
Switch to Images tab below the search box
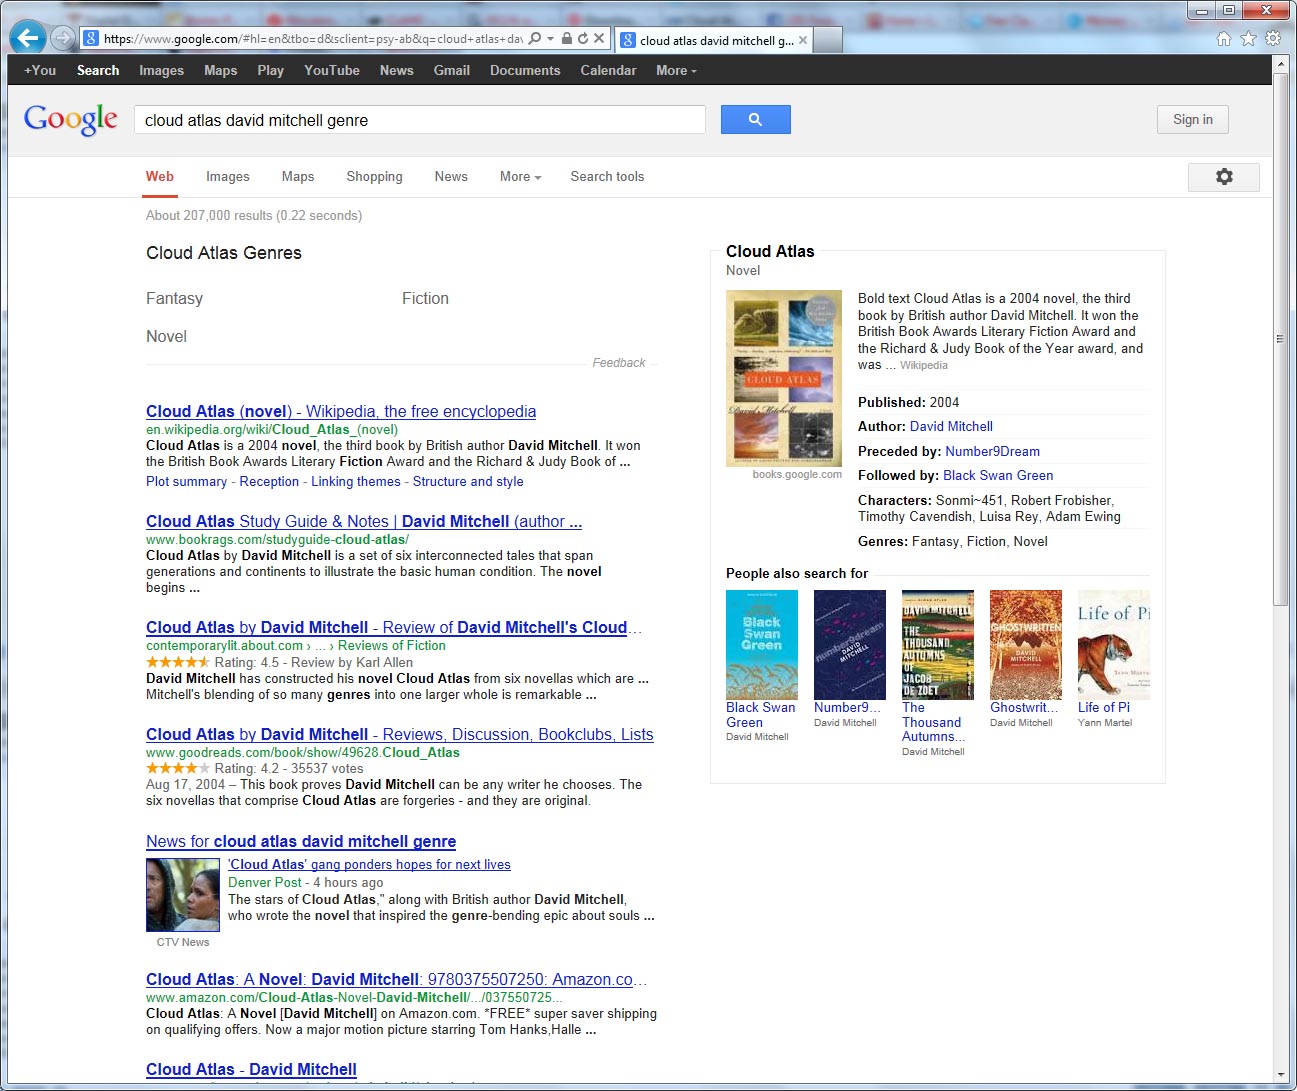(228, 177)
